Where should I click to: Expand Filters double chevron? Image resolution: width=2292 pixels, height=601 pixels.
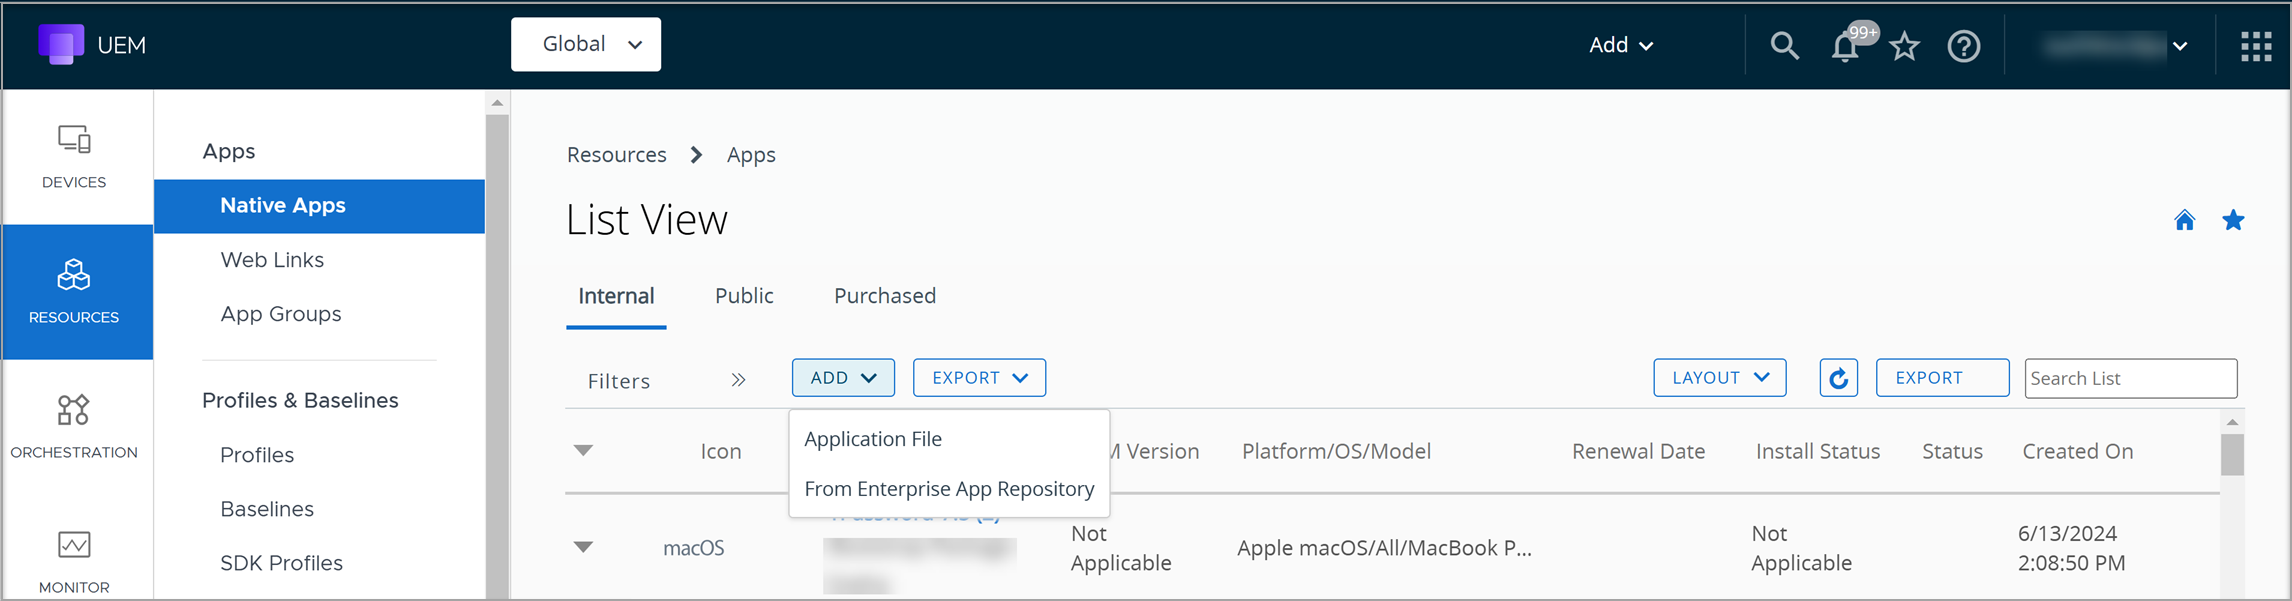pos(738,380)
